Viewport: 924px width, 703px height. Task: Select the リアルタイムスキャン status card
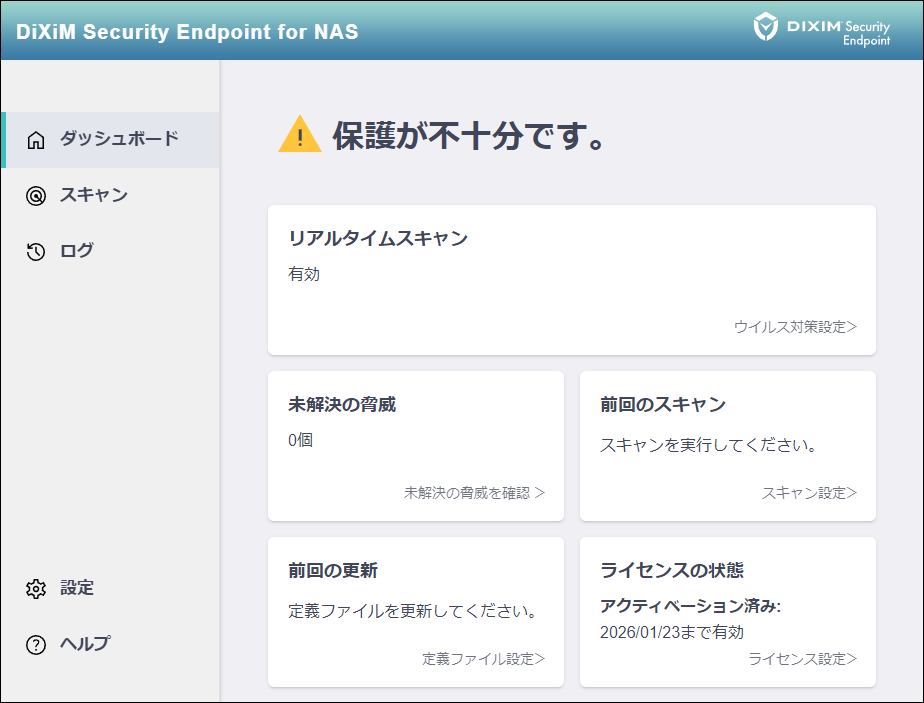[571, 280]
